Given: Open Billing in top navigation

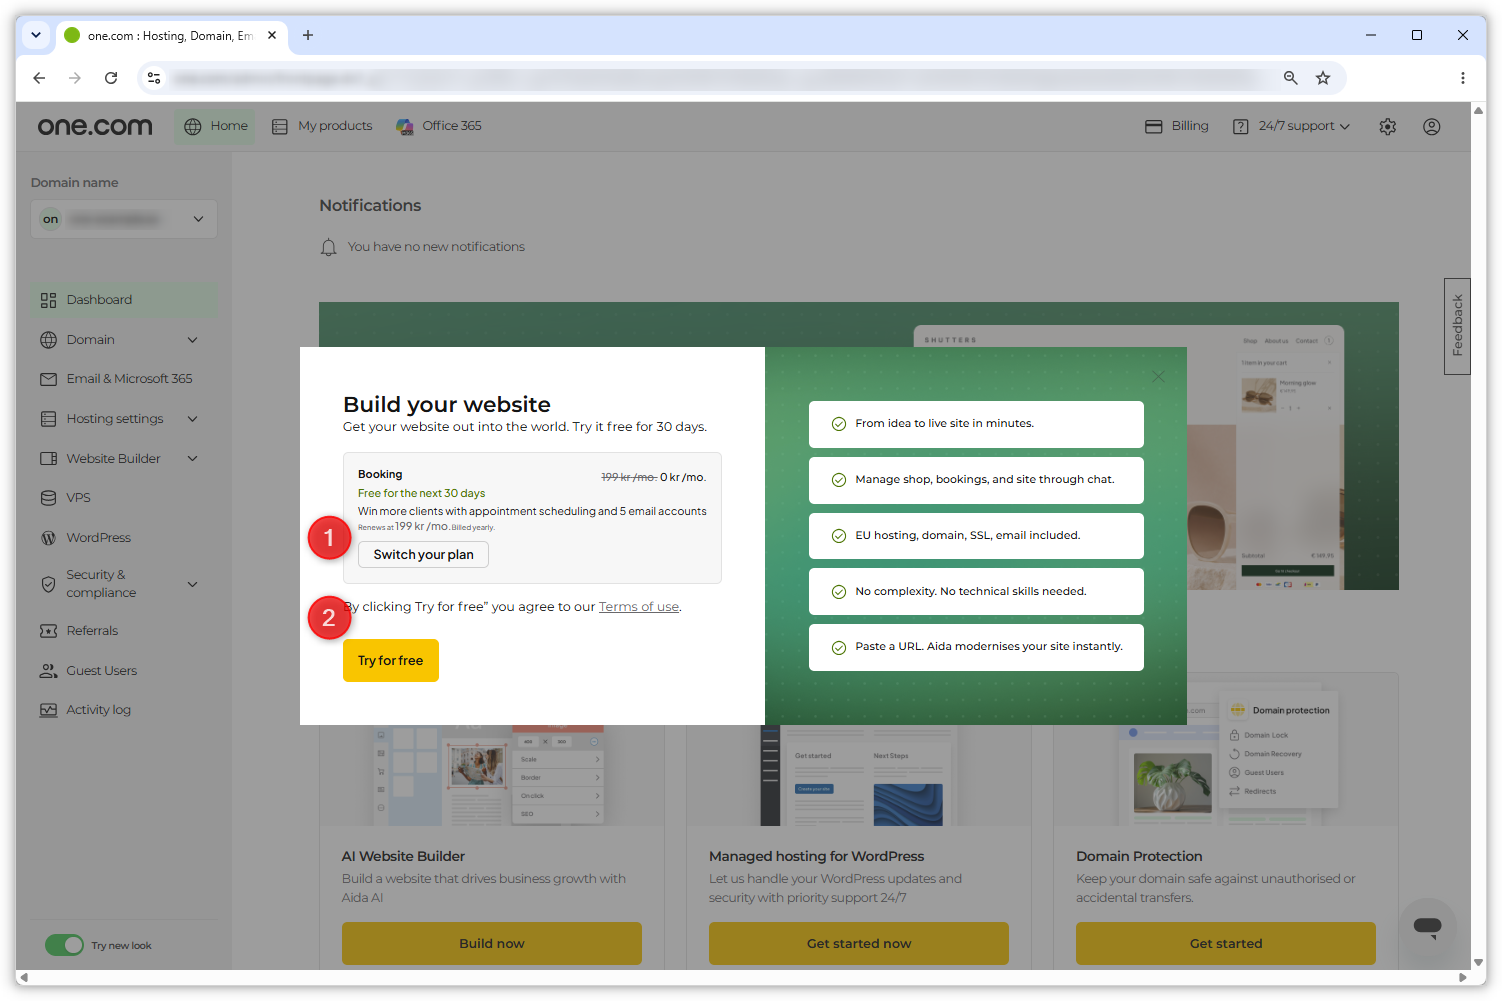Looking at the screenshot, I should [x=1177, y=126].
